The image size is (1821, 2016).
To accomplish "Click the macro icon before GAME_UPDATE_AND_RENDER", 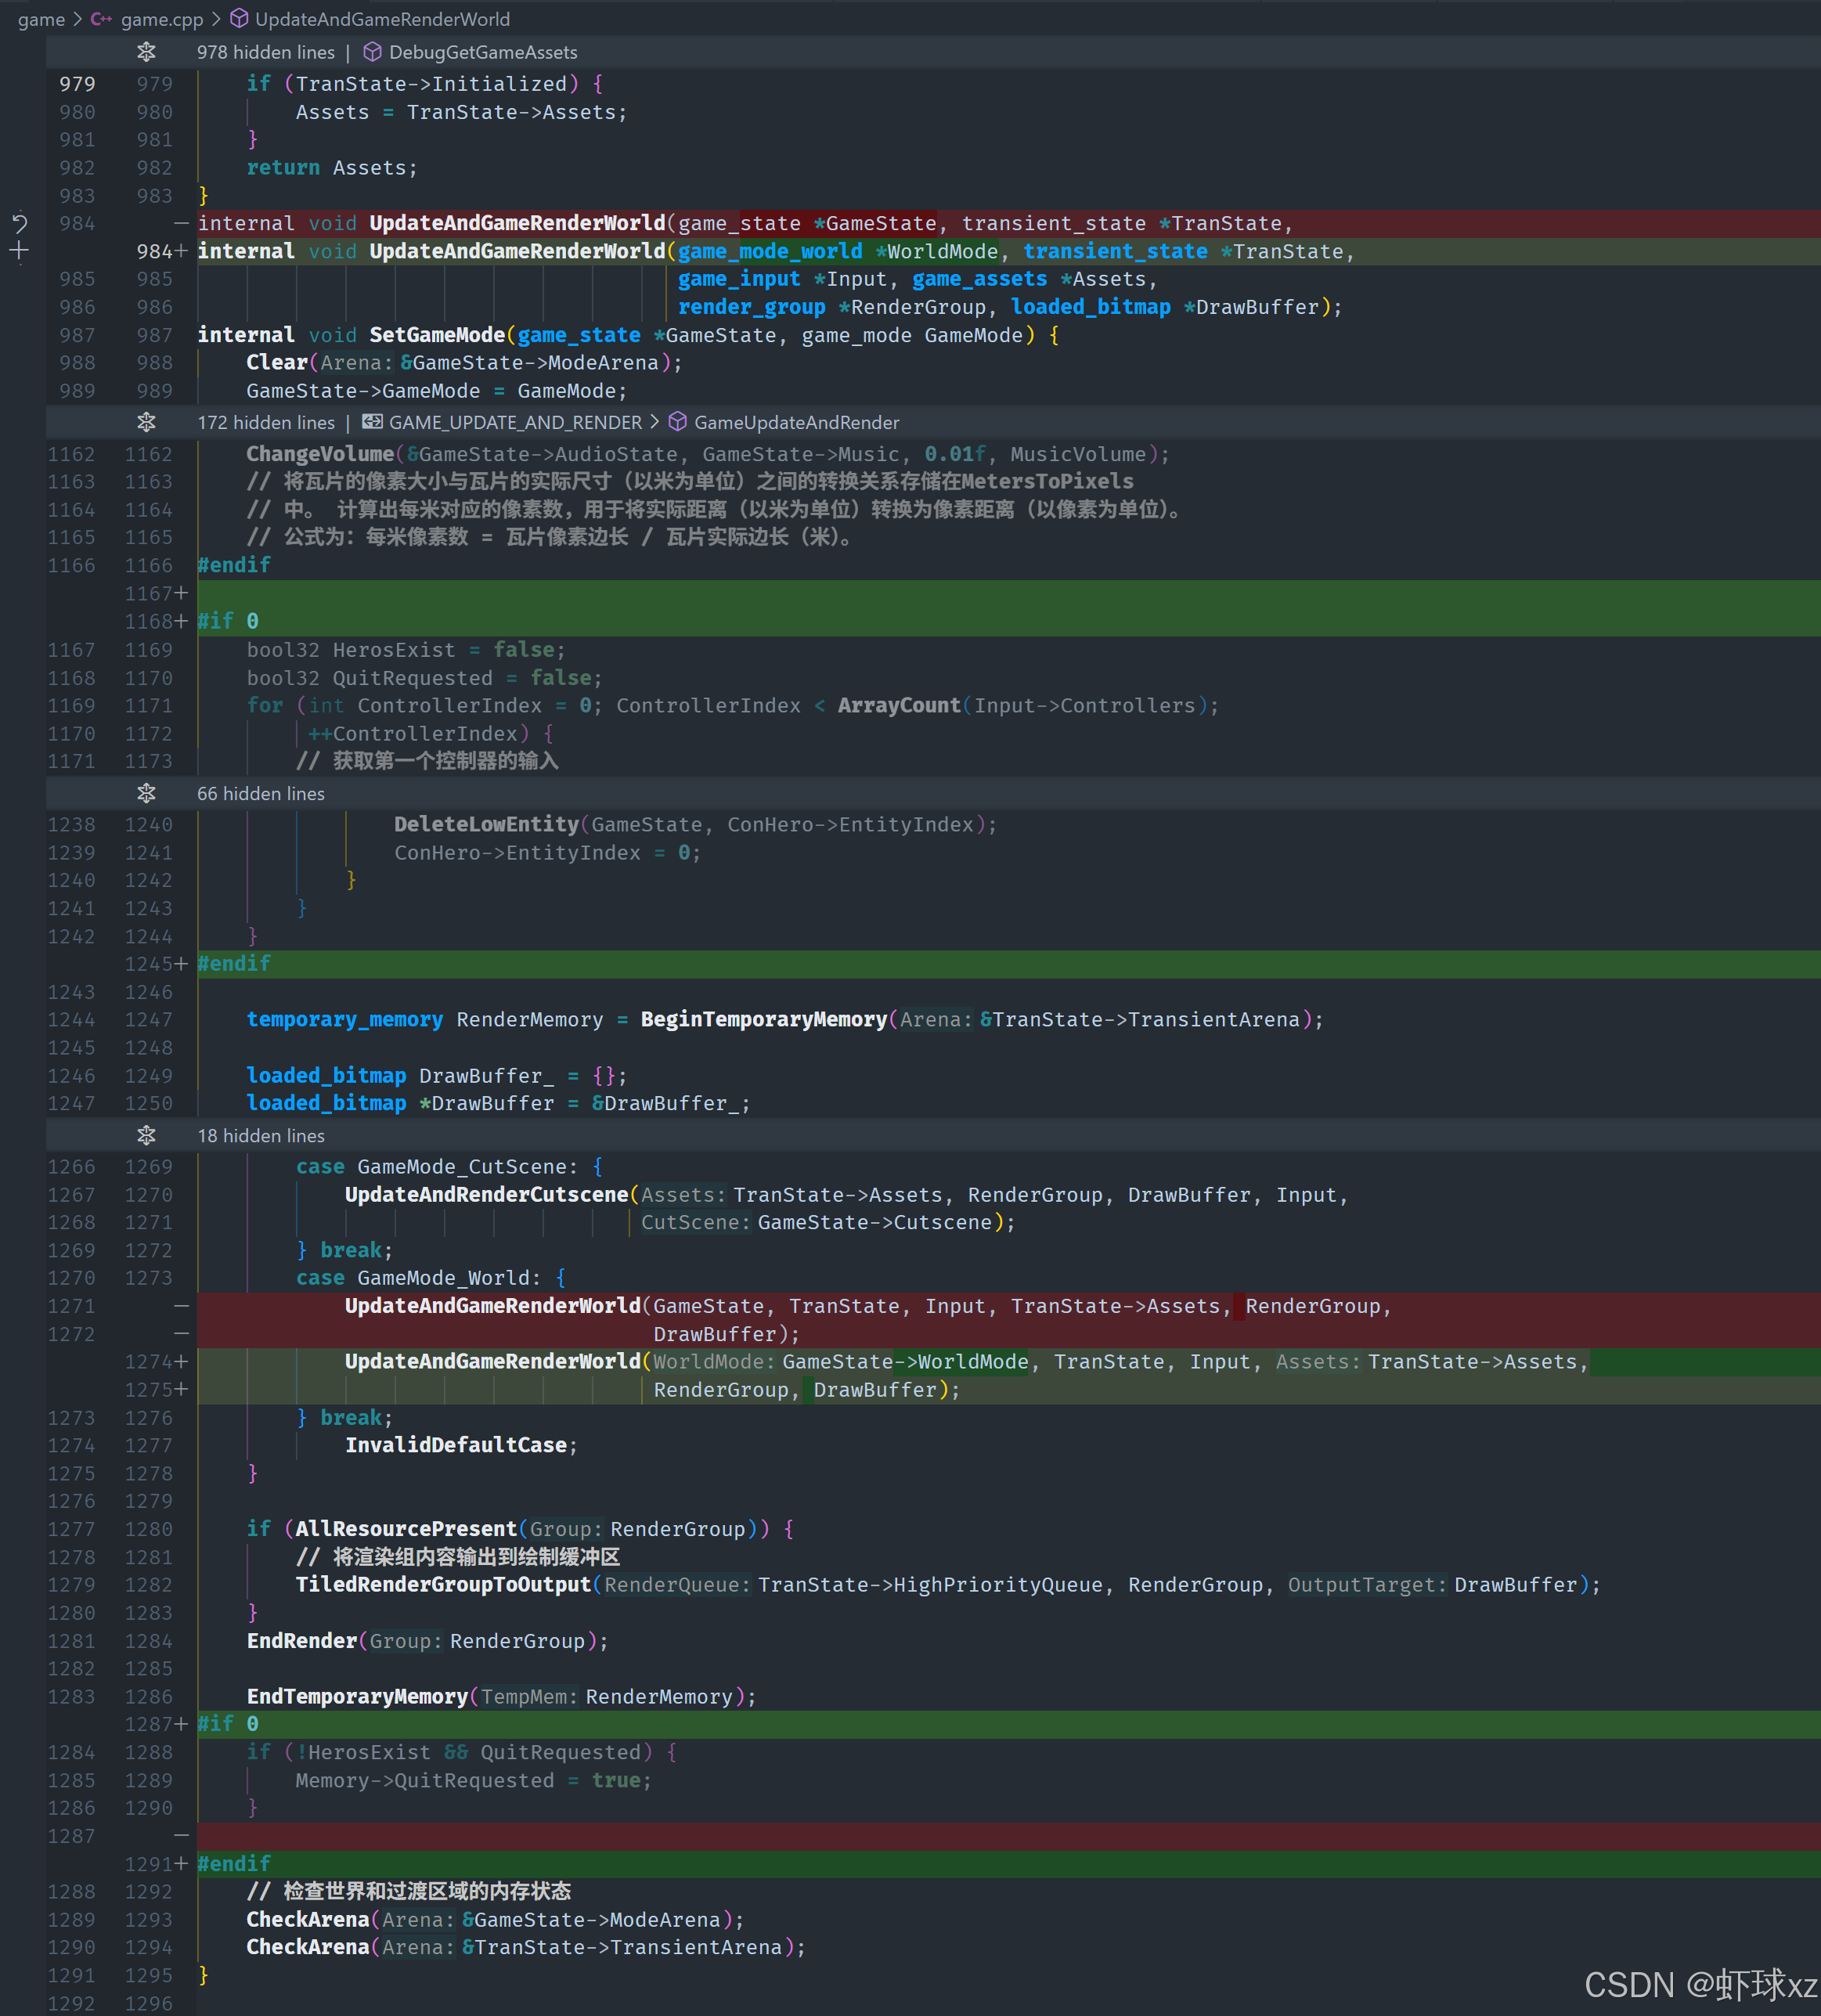I will pos(372,422).
